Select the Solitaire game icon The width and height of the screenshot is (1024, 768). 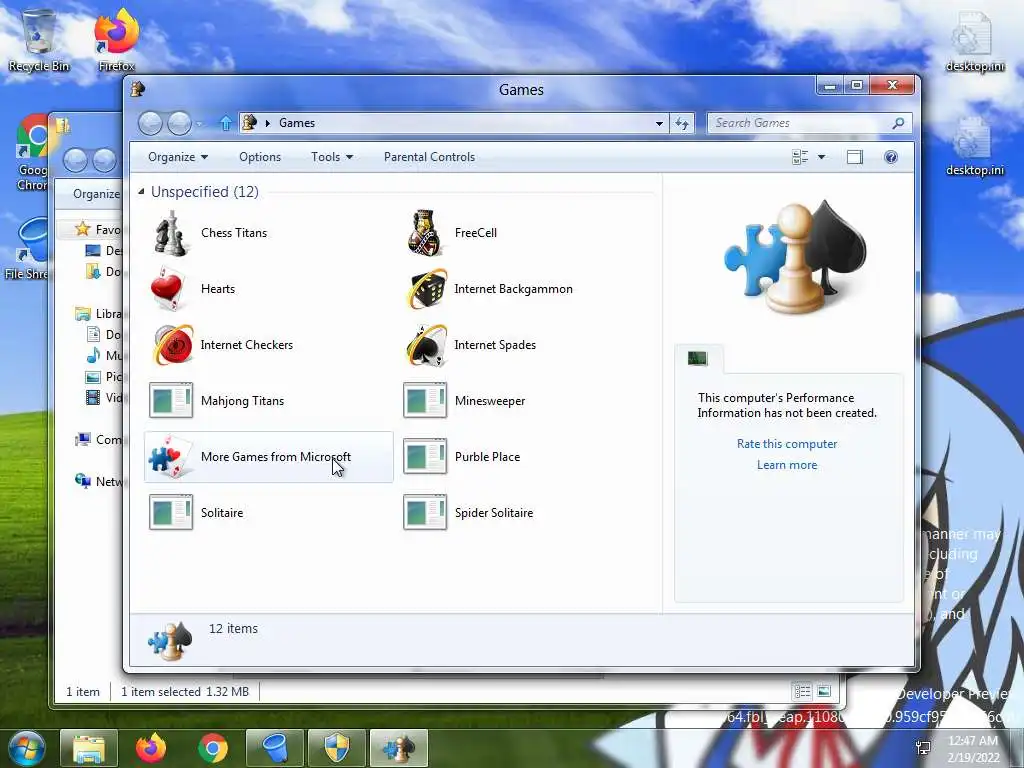[x=170, y=512]
